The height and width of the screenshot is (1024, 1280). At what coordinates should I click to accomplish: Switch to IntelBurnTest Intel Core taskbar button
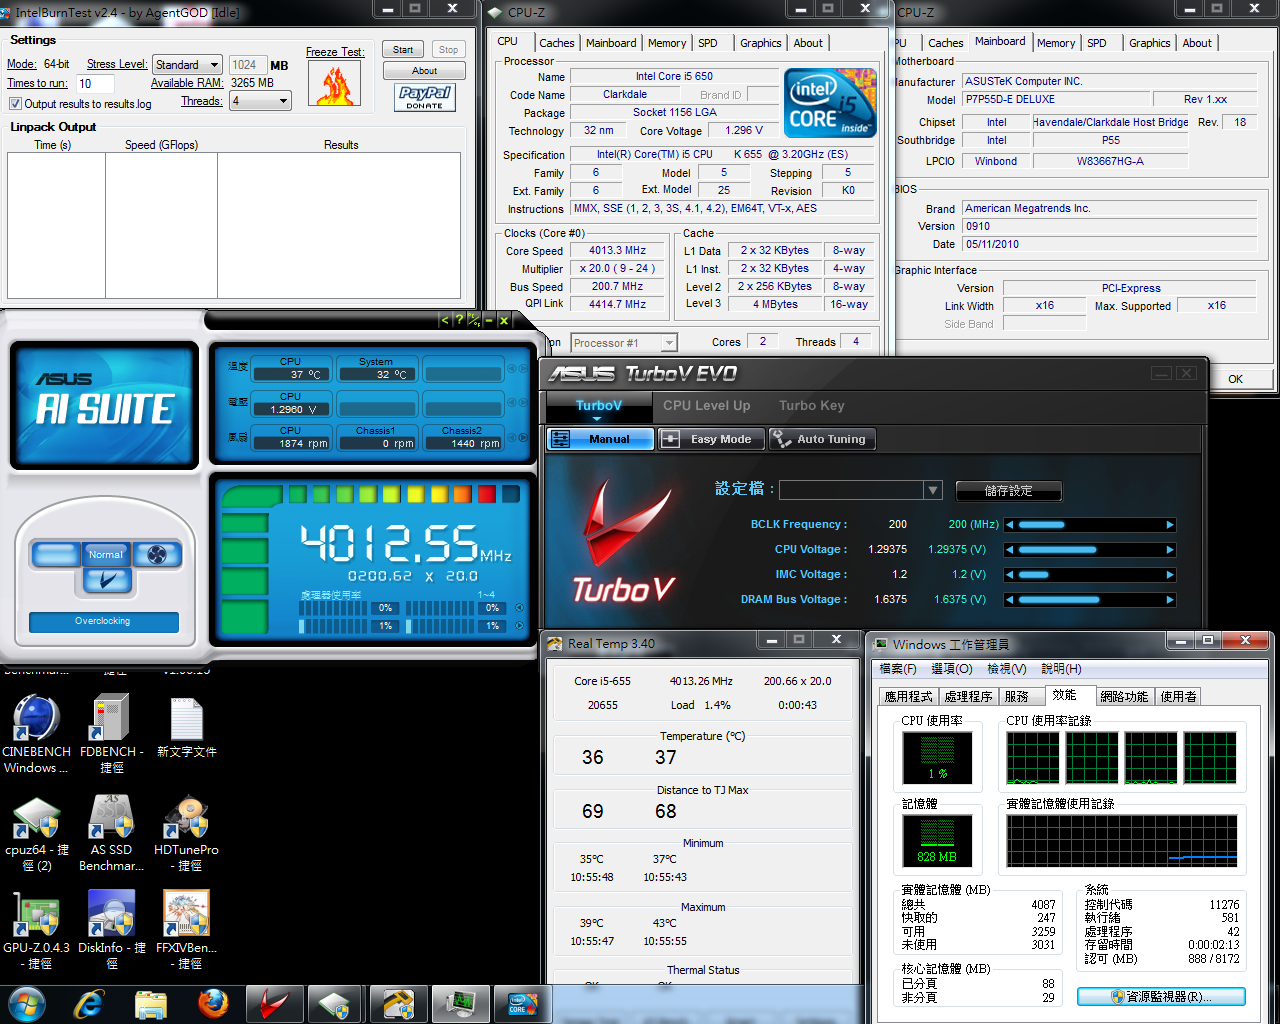point(521,1004)
